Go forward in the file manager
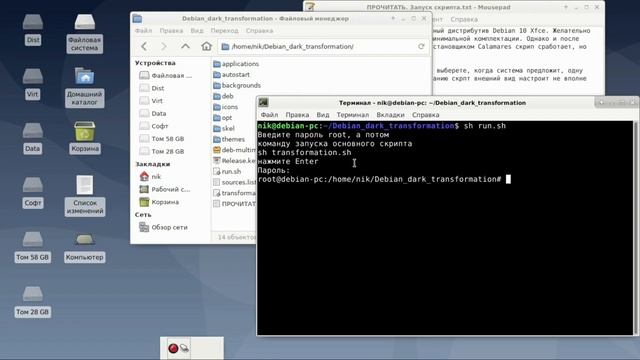The height and width of the screenshot is (360, 640). tap(164, 47)
